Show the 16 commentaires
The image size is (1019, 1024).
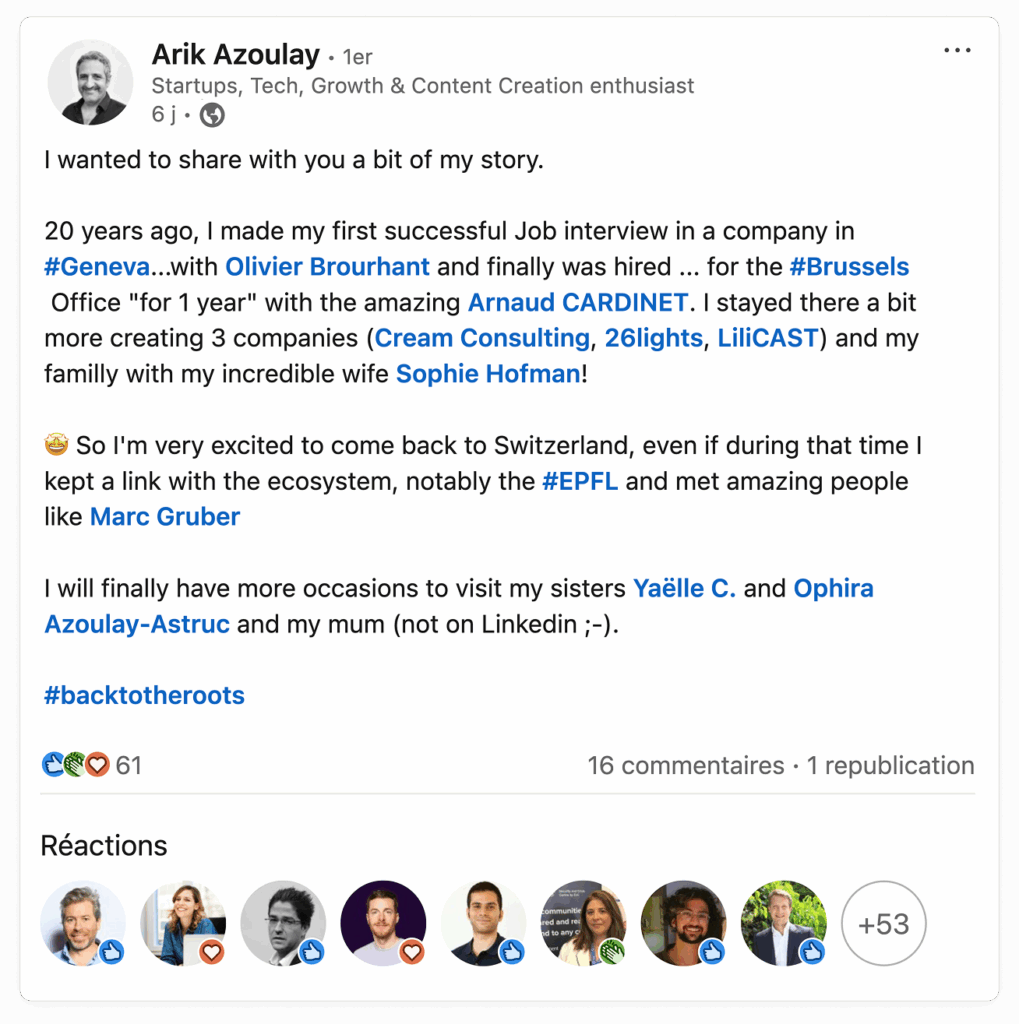[686, 765]
